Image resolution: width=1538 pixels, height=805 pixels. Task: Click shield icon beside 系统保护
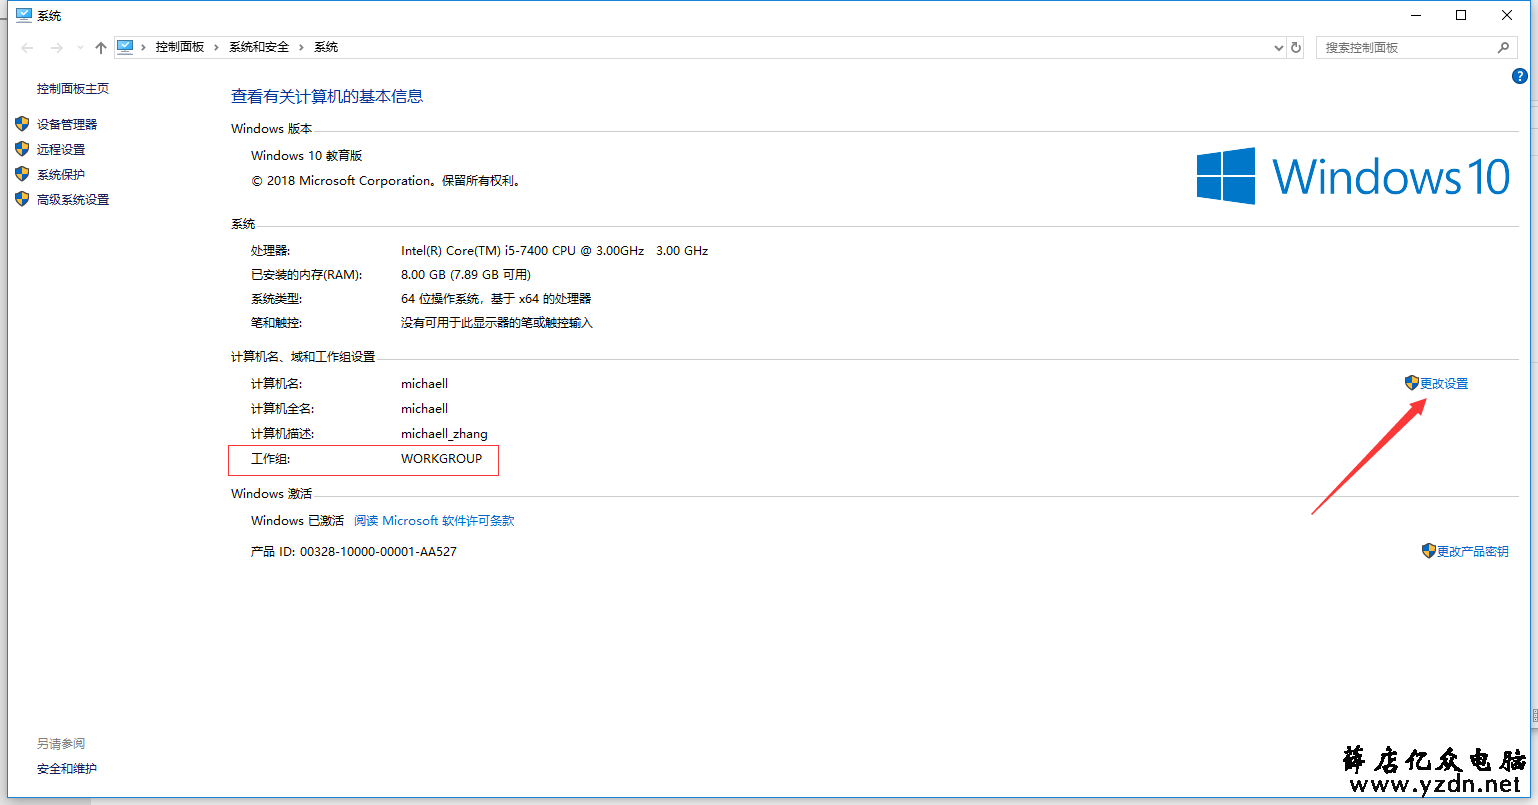coord(22,174)
